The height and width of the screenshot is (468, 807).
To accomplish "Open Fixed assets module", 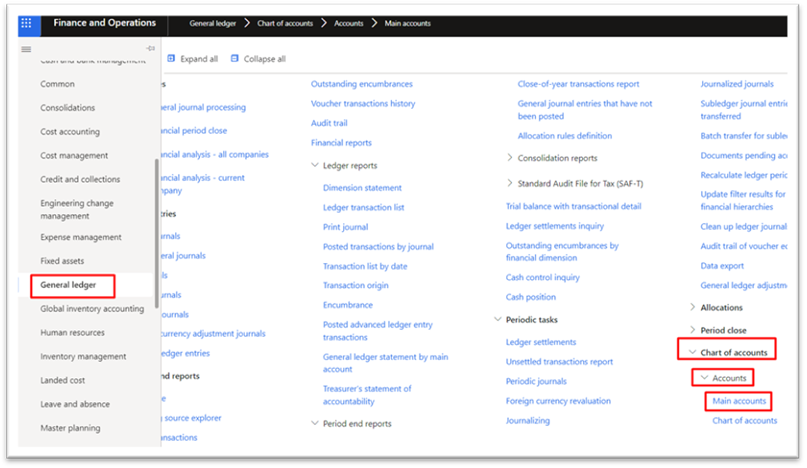I will coord(62,261).
